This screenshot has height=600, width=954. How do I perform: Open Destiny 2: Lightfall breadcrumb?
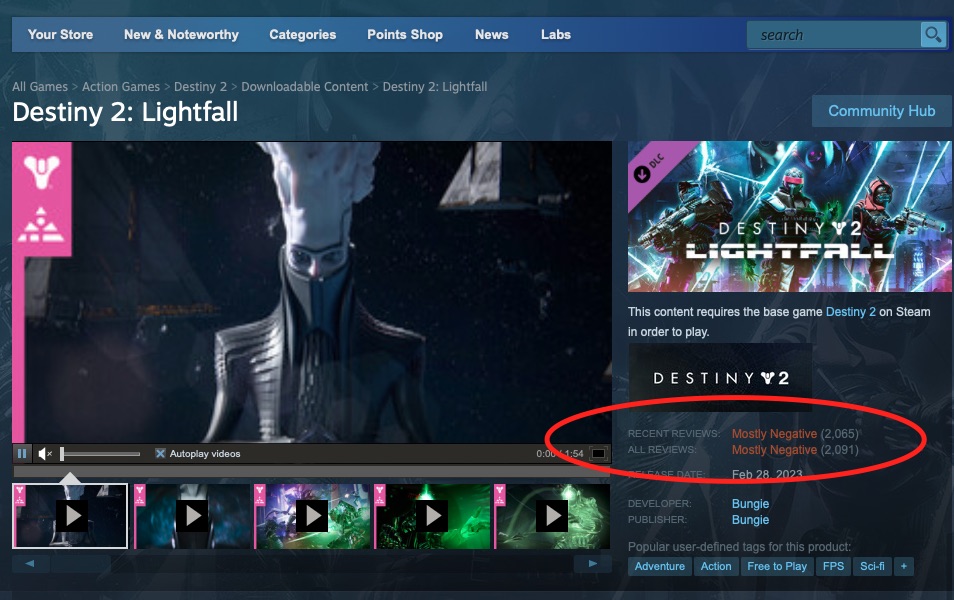(x=434, y=86)
